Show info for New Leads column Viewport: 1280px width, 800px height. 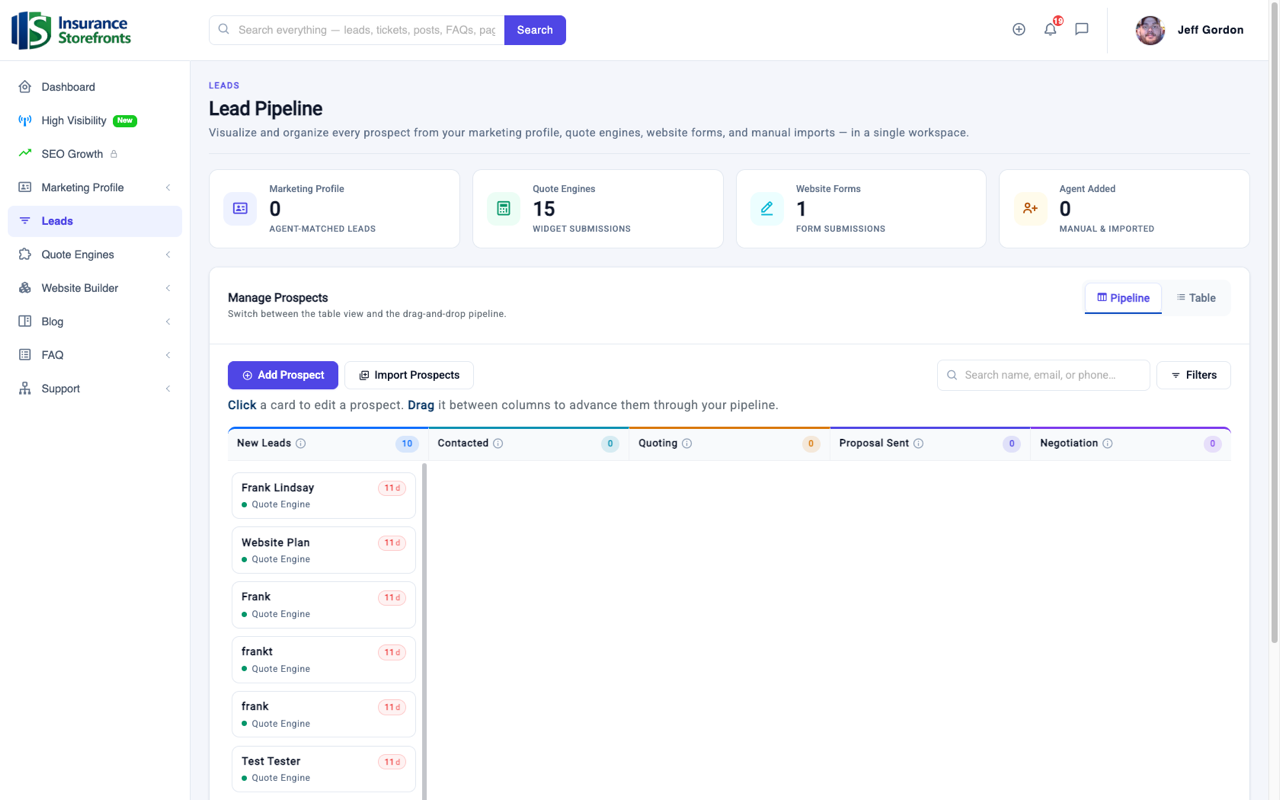[x=301, y=444]
